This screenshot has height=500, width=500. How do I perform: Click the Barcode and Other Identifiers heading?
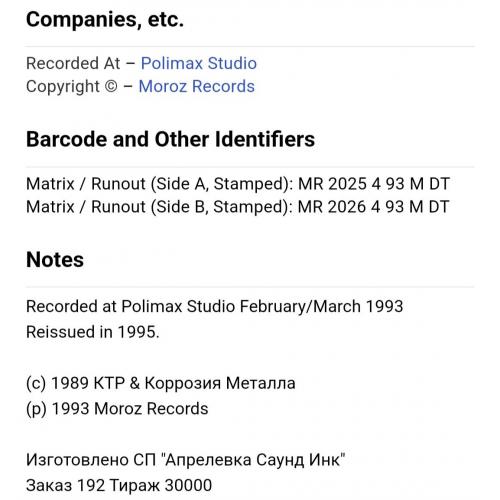click(x=170, y=139)
